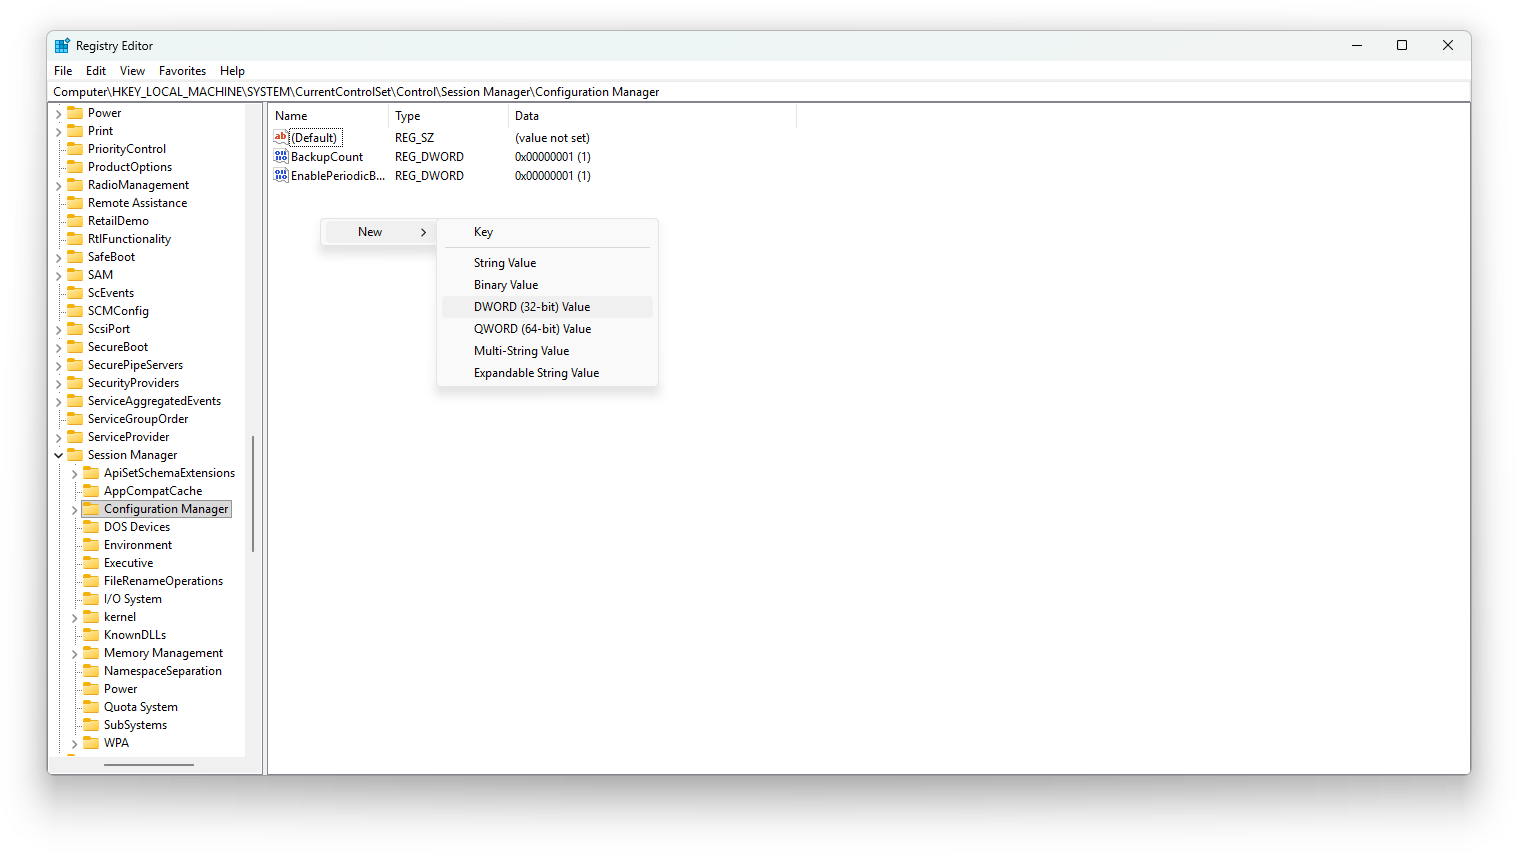This screenshot has width=1518, height=856.
Task: Expand the WPA subkey chevron
Action: coord(74,744)
